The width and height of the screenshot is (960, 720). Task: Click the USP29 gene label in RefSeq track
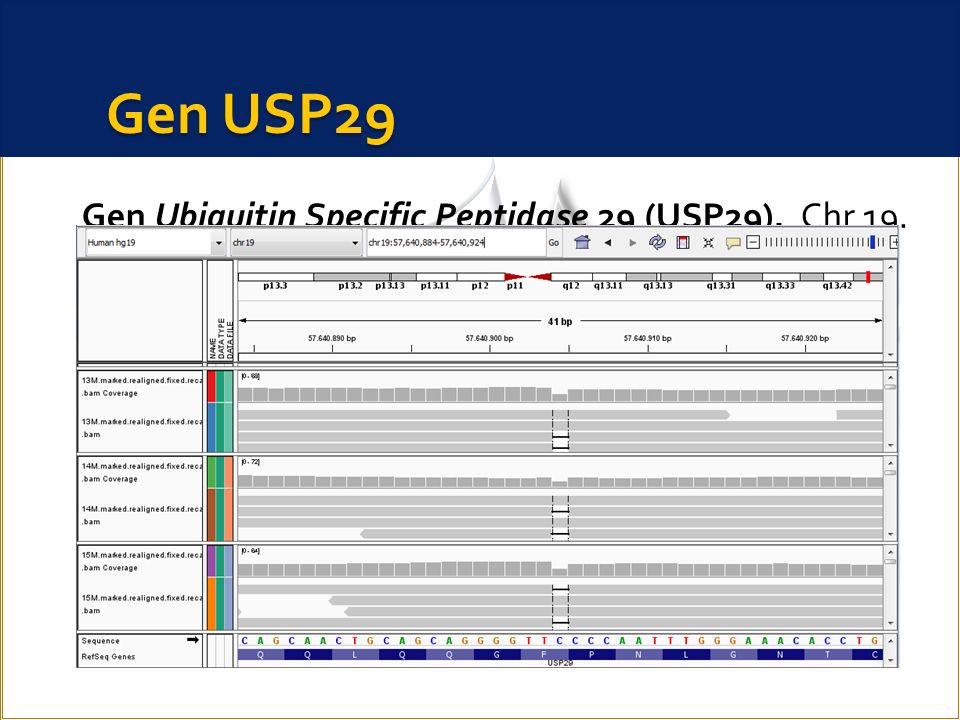(x=560, y=663)
